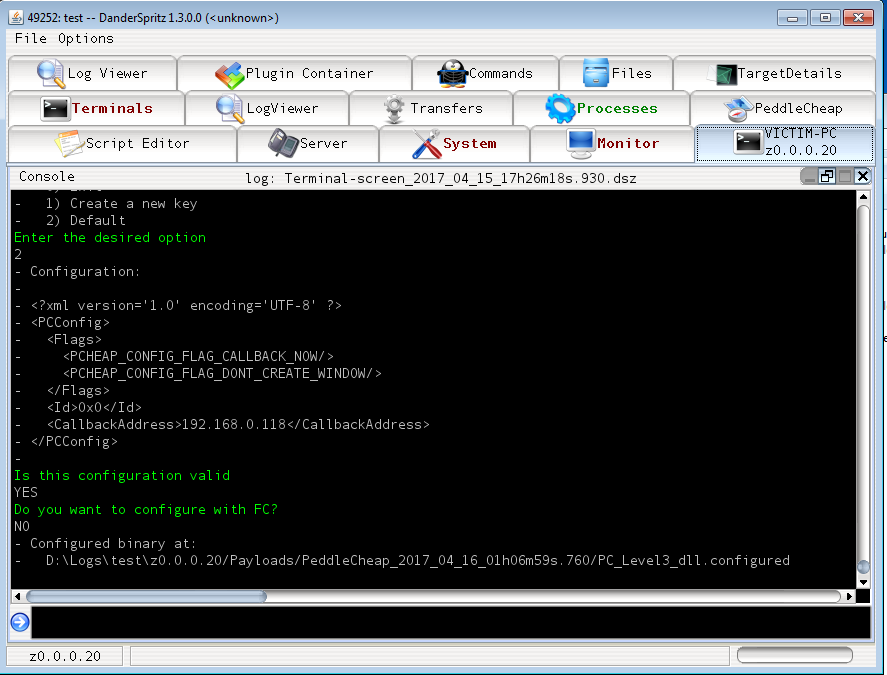The image size is (887, 675).
Task: Click "Do you want to configure with FC?"
Action: tap(146, 509)
